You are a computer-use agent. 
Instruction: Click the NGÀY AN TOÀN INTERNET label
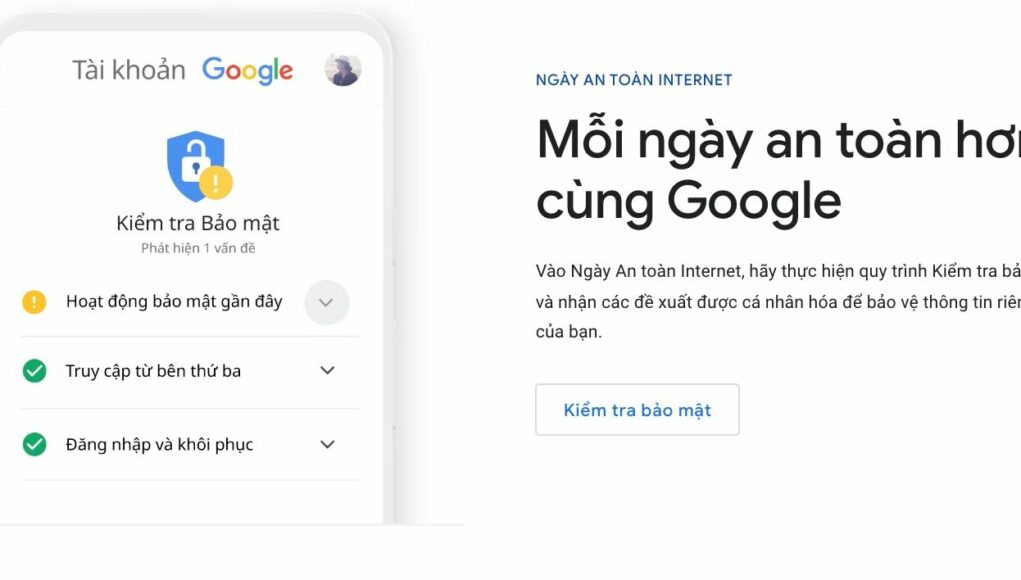634,80
